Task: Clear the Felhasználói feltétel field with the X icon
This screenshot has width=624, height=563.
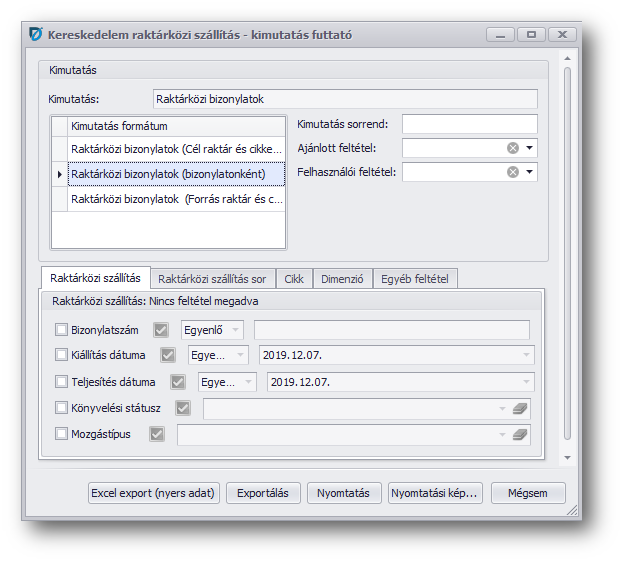Action: pyautogui.click(x=513, y=172)
